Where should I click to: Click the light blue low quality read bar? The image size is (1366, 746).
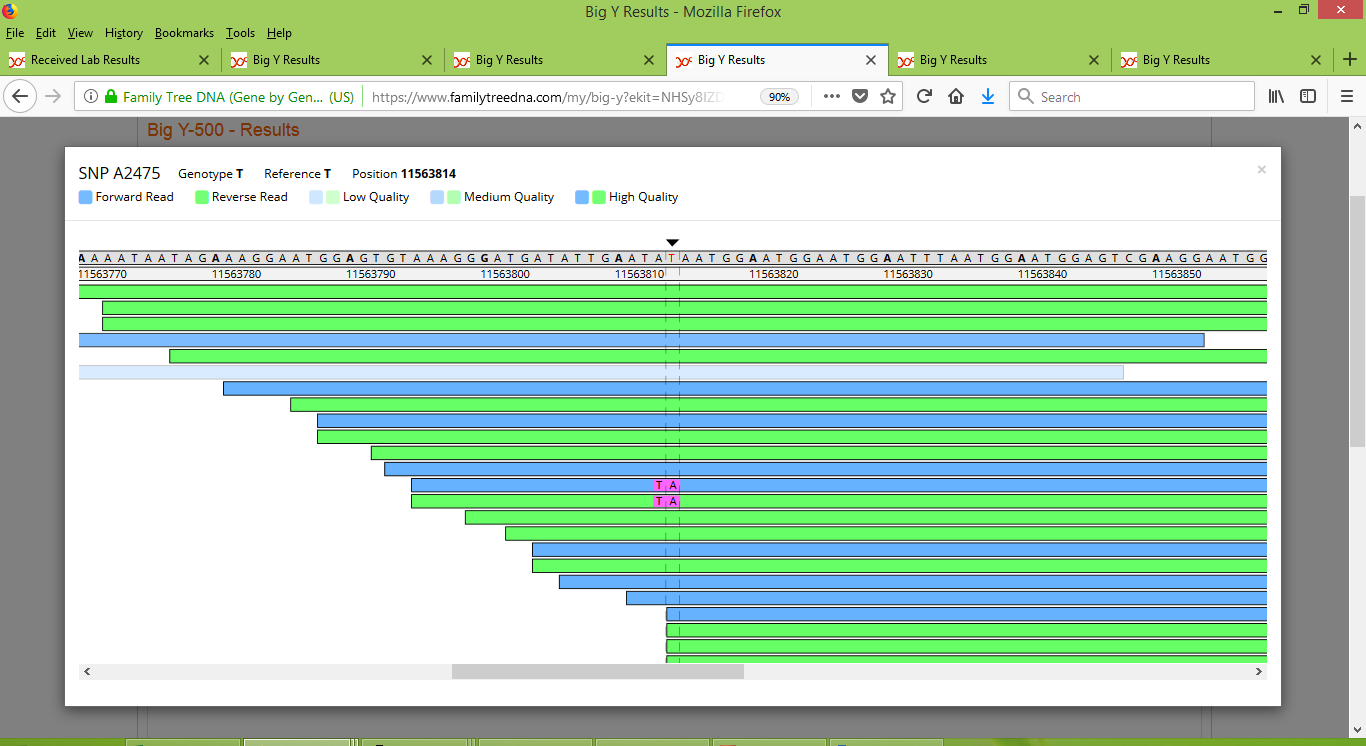pyautogui.click(x=601, y=372)
